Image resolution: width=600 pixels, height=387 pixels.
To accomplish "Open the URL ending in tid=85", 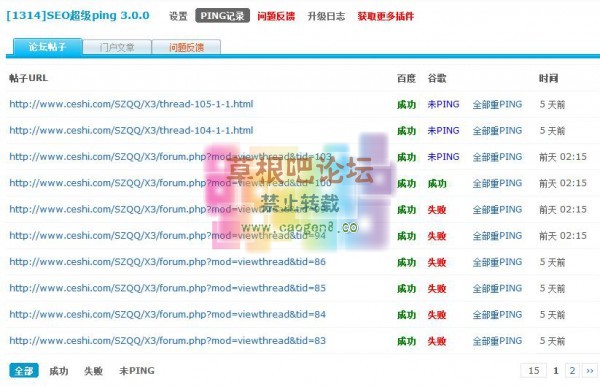I will 168,288.
